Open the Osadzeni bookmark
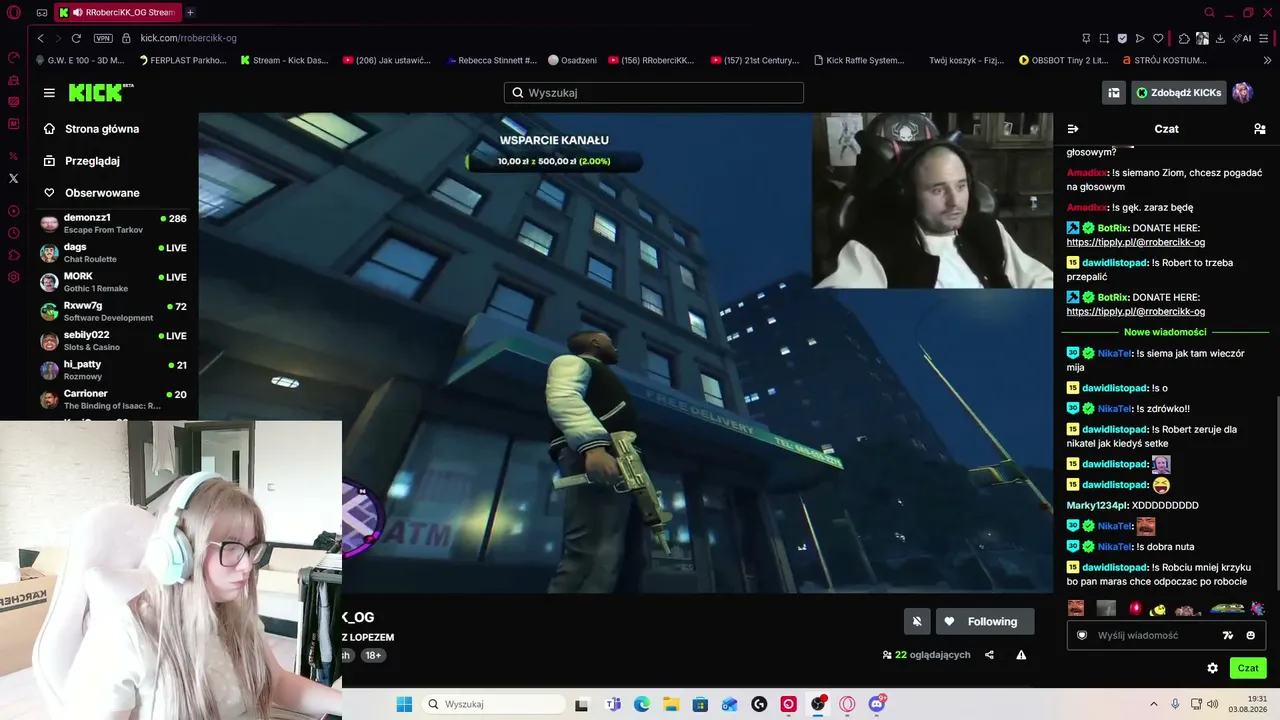The width and height of the screenshot is (1280, 720). coord(572,60)
